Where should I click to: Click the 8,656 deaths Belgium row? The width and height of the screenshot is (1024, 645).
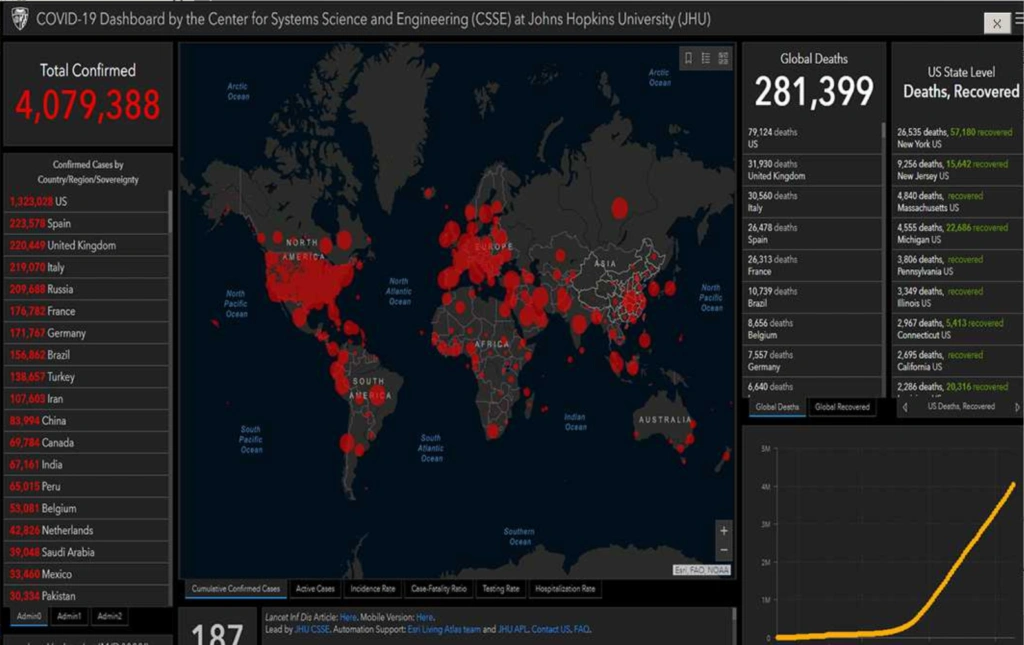[x=812, y=329]
